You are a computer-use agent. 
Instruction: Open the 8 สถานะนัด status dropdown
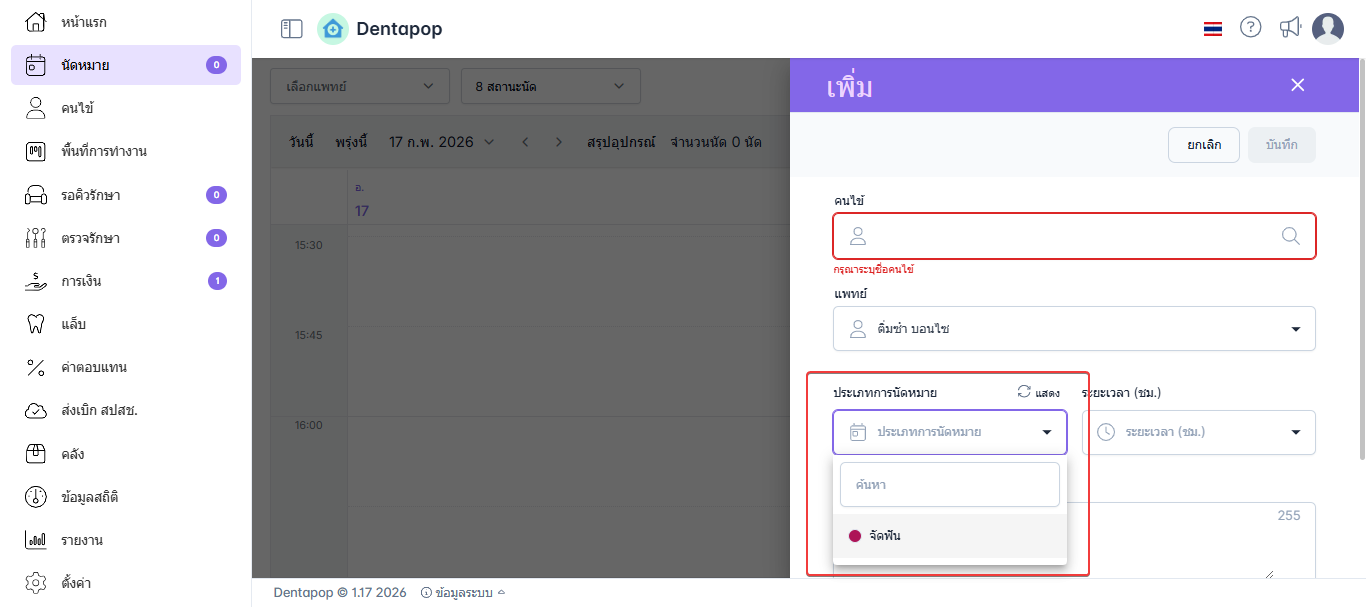point(550,86)
